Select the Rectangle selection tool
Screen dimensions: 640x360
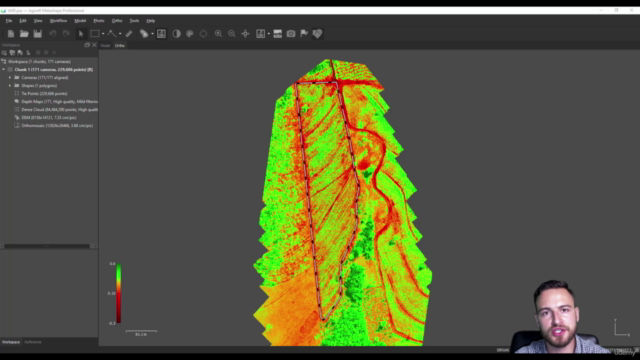[x=95, y=34]
